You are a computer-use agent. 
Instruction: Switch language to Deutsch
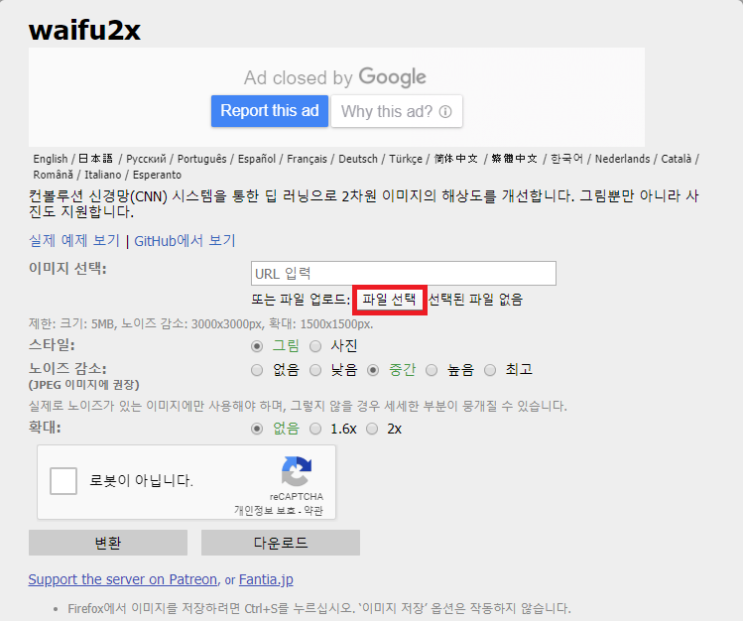358,159
